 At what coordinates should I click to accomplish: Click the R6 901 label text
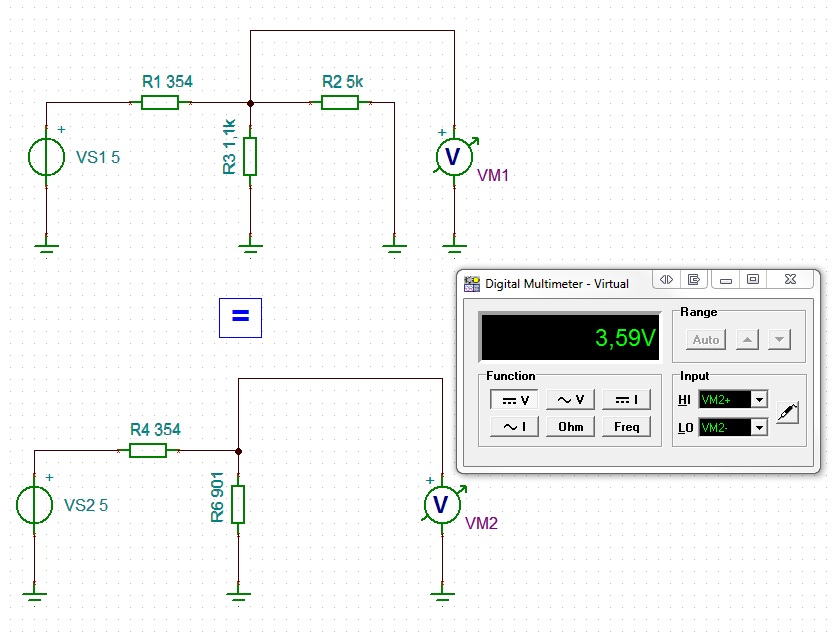(x=217, y=497)
